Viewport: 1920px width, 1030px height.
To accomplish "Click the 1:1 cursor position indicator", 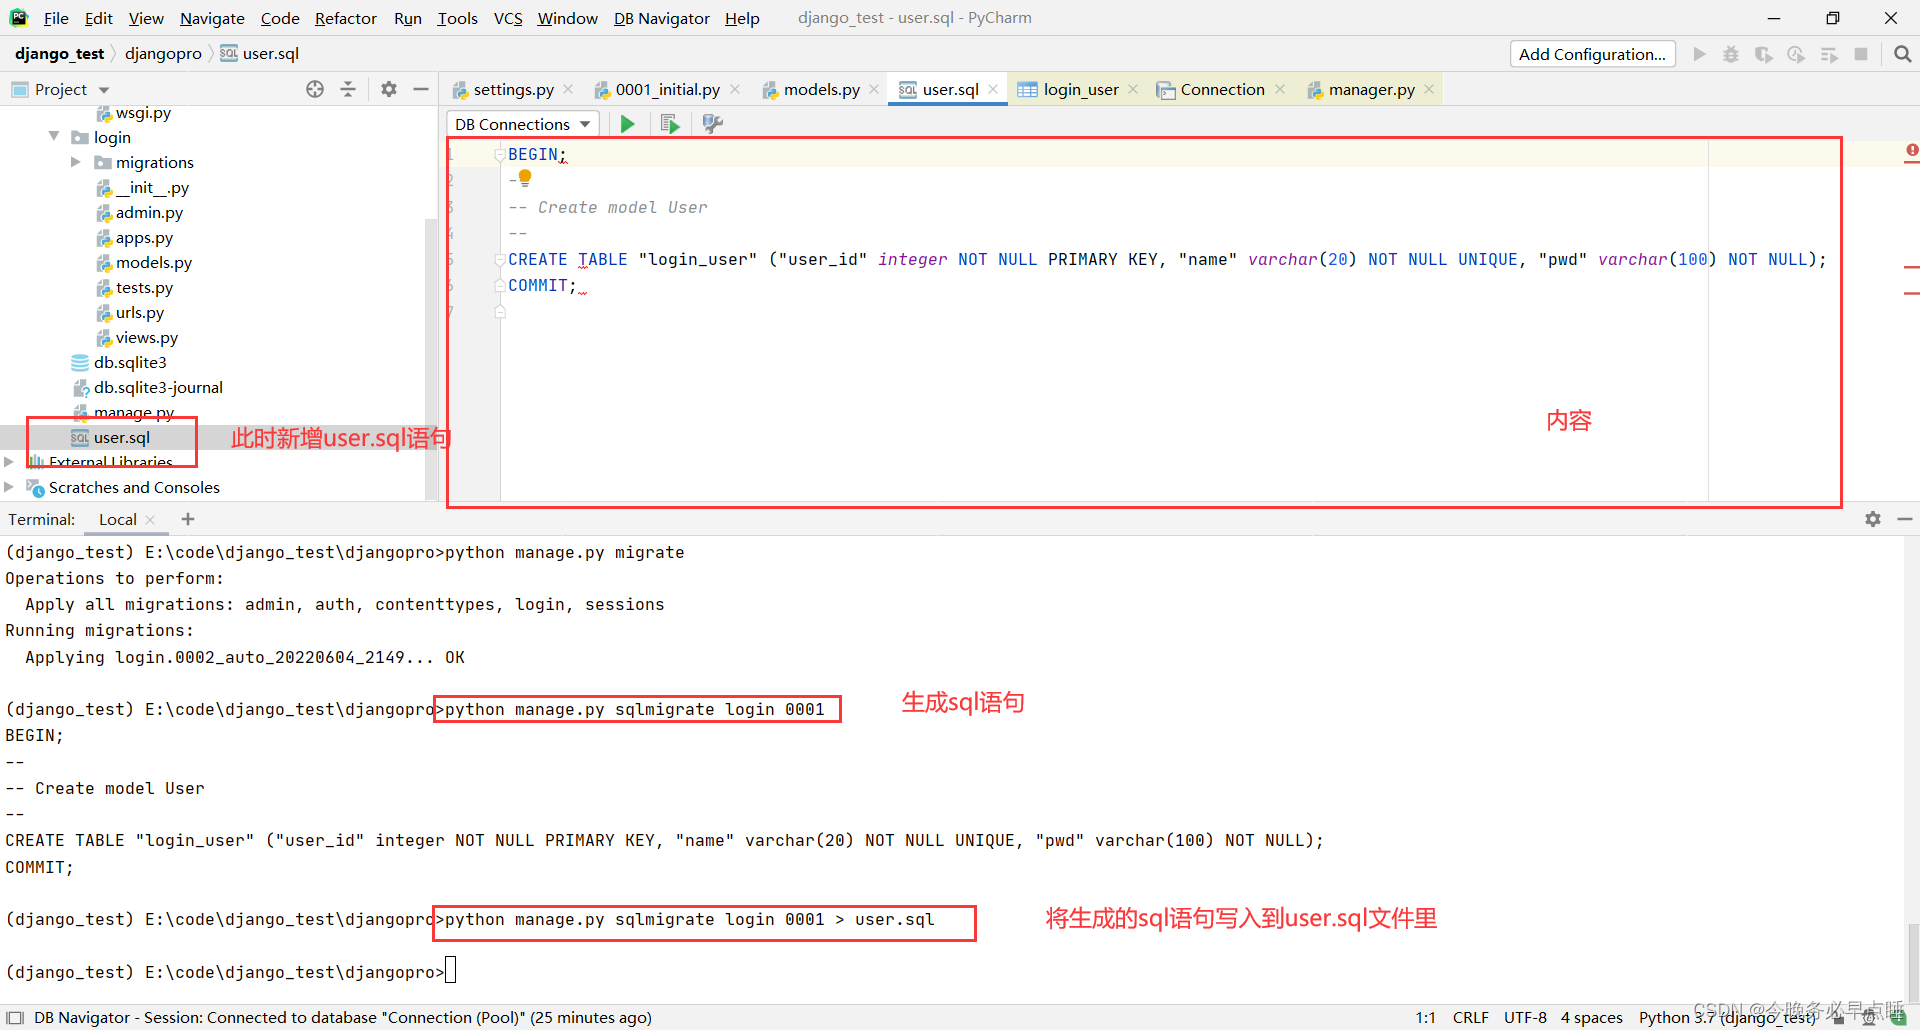I will [x=1425, y=1017].
